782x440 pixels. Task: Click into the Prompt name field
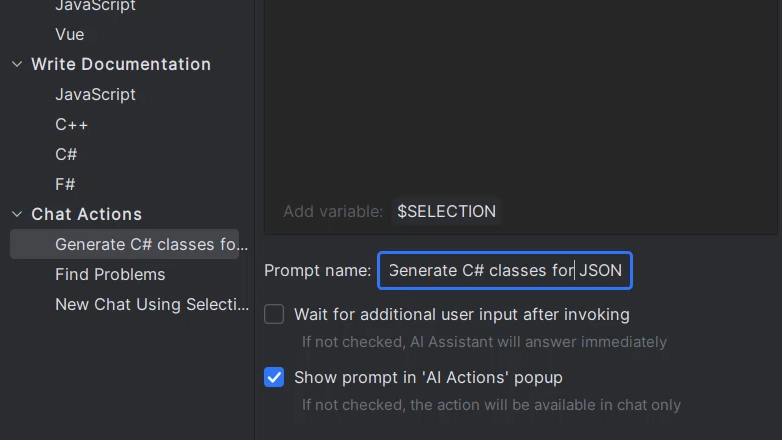click(x=504, y=270)
